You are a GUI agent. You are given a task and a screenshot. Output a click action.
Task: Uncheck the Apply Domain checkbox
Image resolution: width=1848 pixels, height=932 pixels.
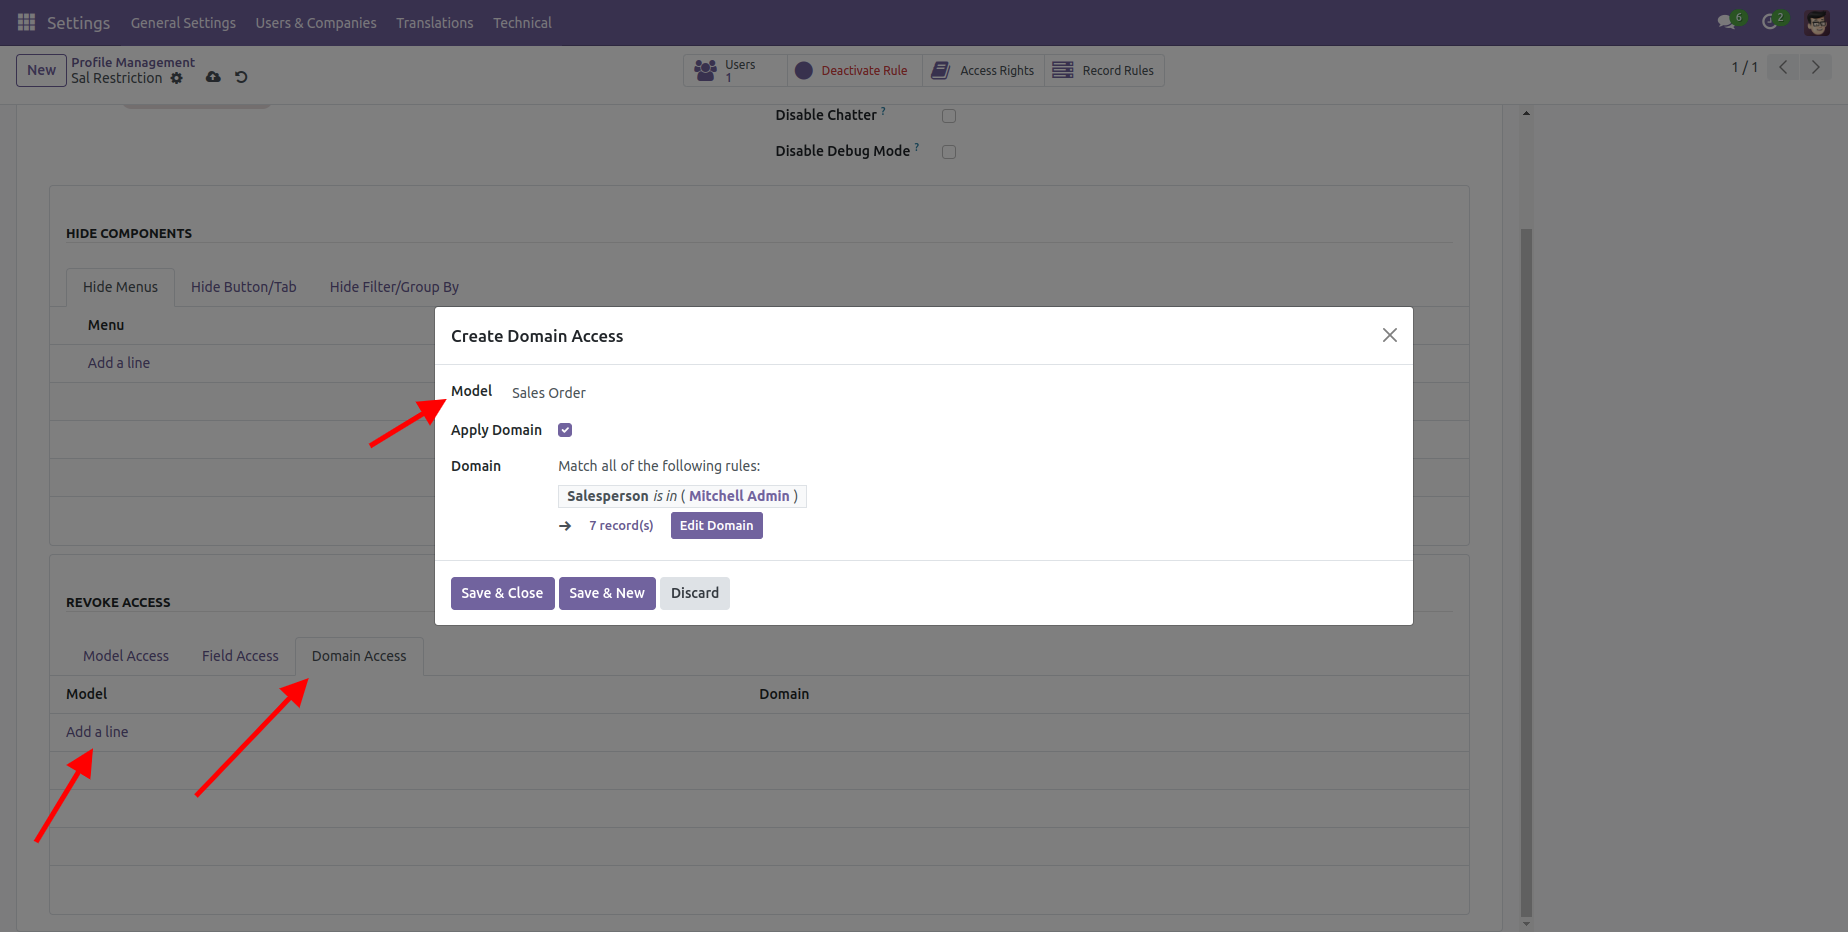[565, 430]
